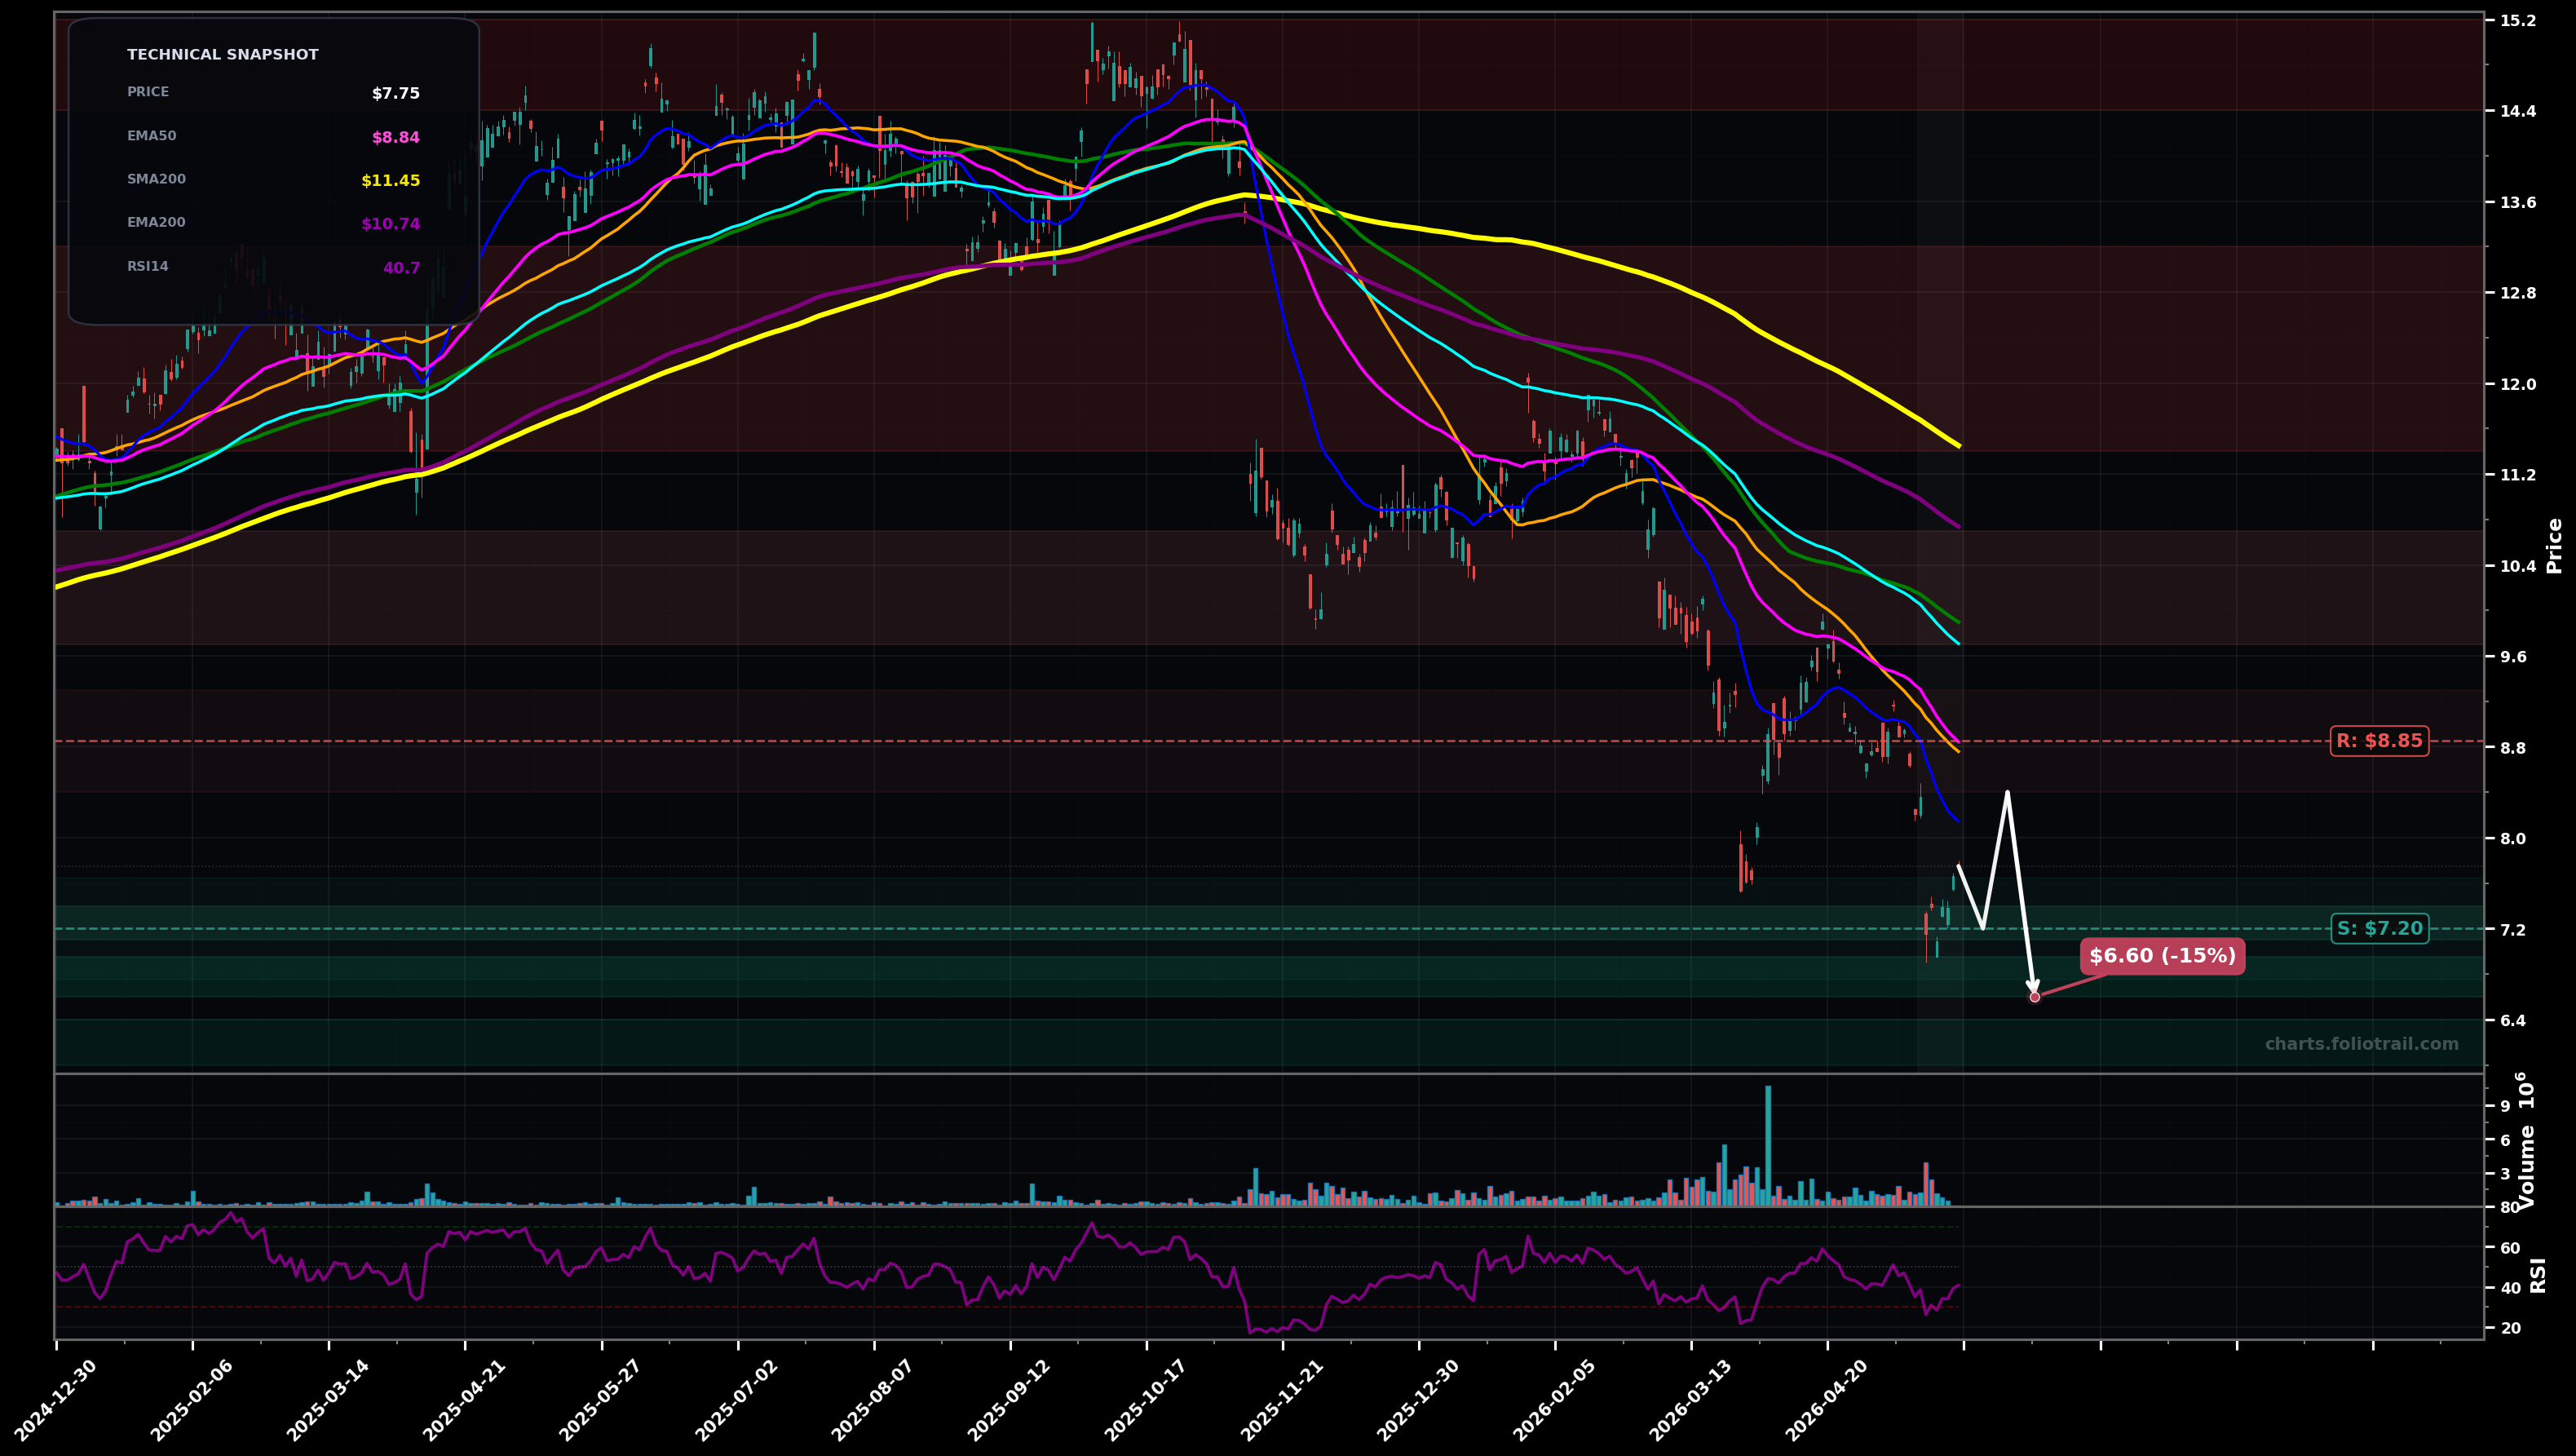Click the 6.4 price axis tick
The image size is (2576, 1456).
coord(2514,1021)
